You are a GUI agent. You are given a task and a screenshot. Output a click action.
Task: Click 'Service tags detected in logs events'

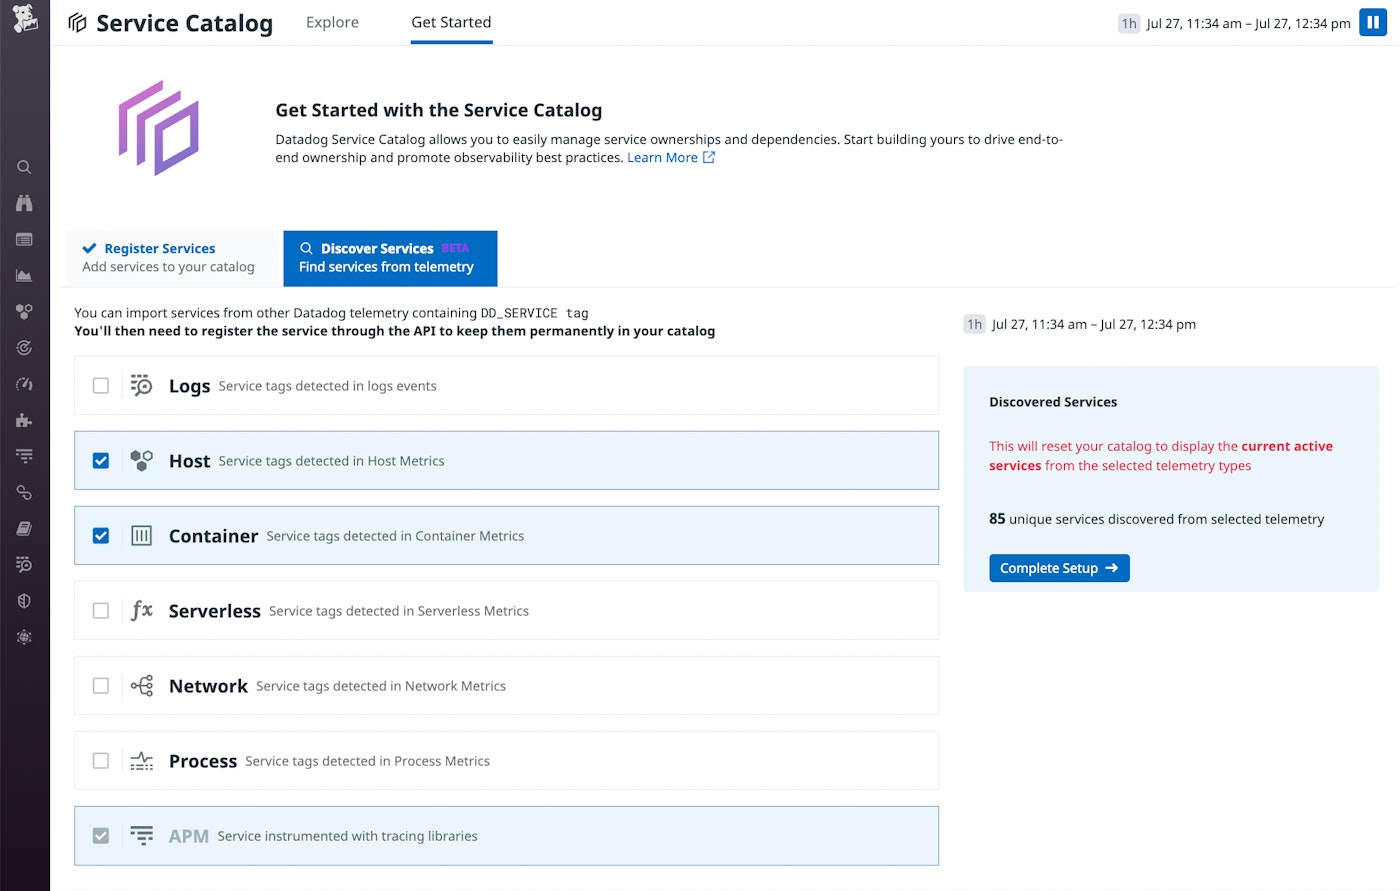327,386
